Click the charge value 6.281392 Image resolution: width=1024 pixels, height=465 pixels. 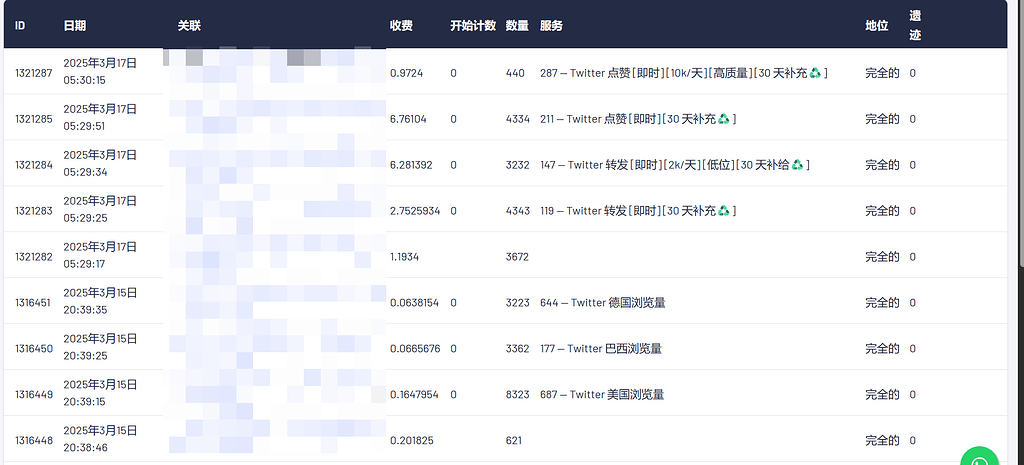[x=411, y=165]
